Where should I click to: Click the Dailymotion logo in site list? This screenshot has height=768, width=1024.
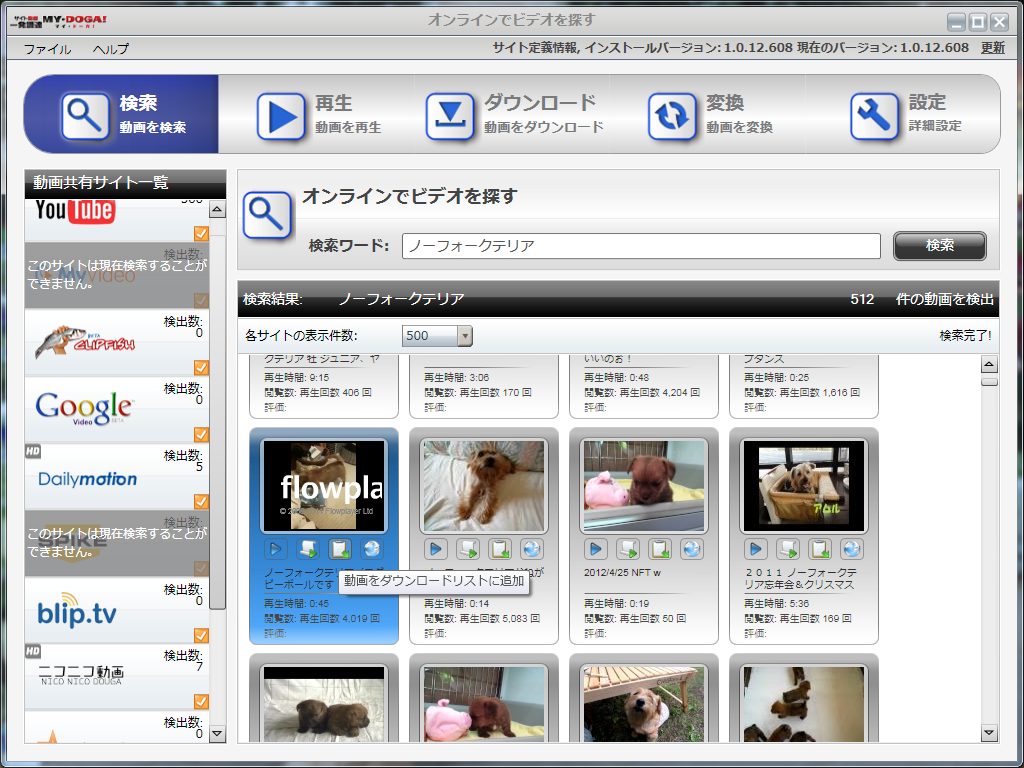tap(88, 479)
